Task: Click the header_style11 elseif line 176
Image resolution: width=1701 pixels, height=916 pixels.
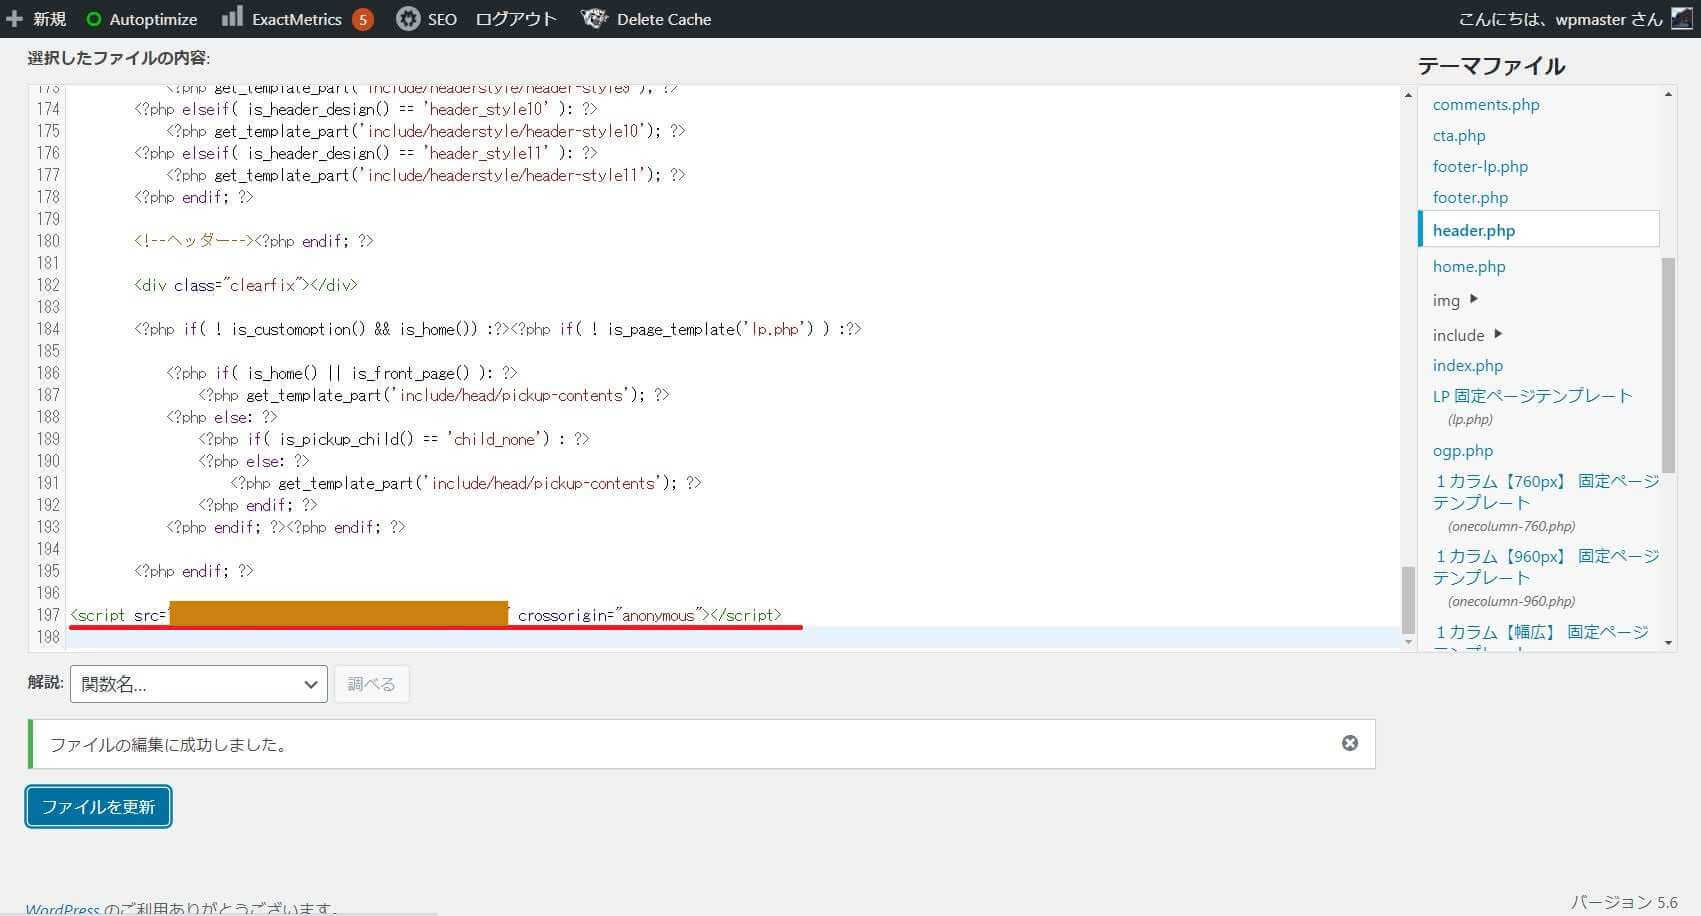Action: click(x=366, y=153)
